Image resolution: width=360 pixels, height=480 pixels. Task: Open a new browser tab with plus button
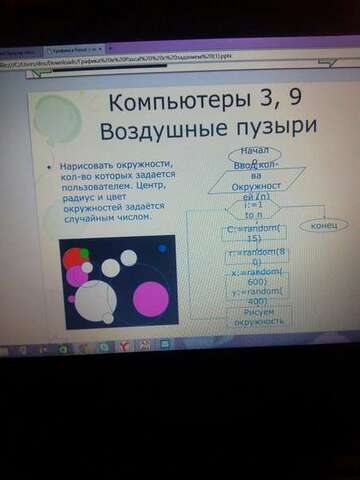click(110, 49)
